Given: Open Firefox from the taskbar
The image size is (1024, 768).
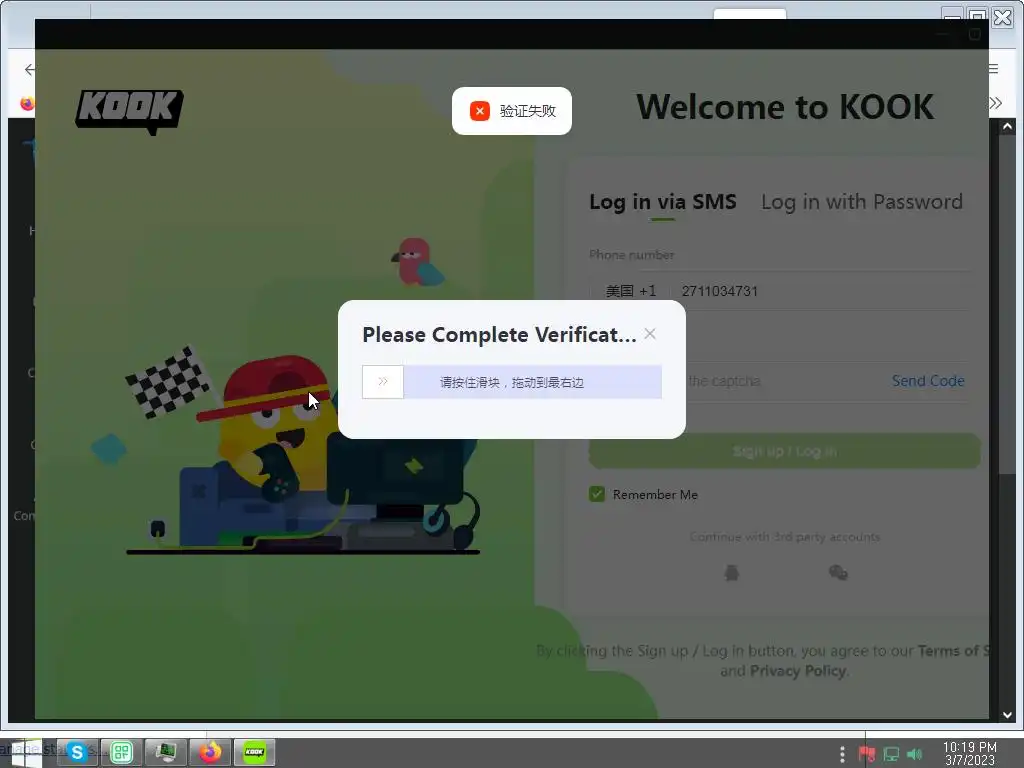Looking at the screenshot, I should [210, 752].
